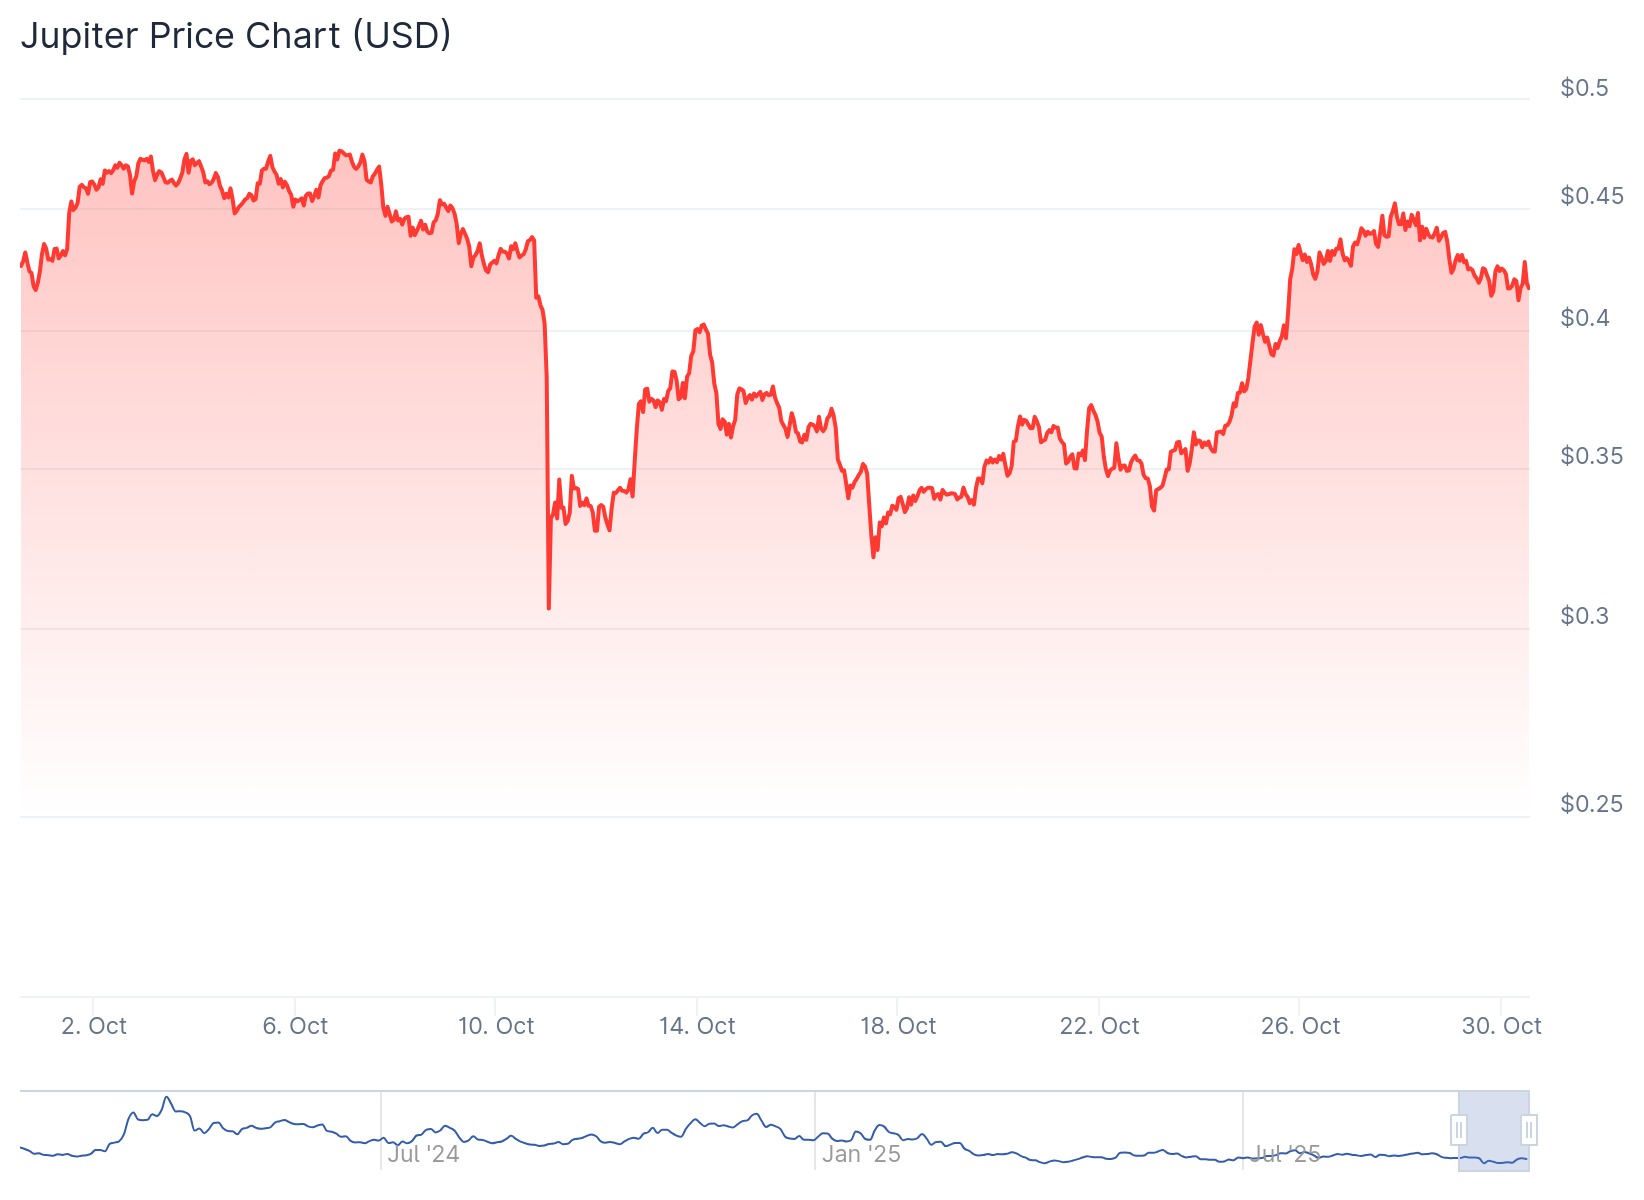Select the $0.3 price axis label
This screenshot has width=1644, height=1200.
point(1584,616)
